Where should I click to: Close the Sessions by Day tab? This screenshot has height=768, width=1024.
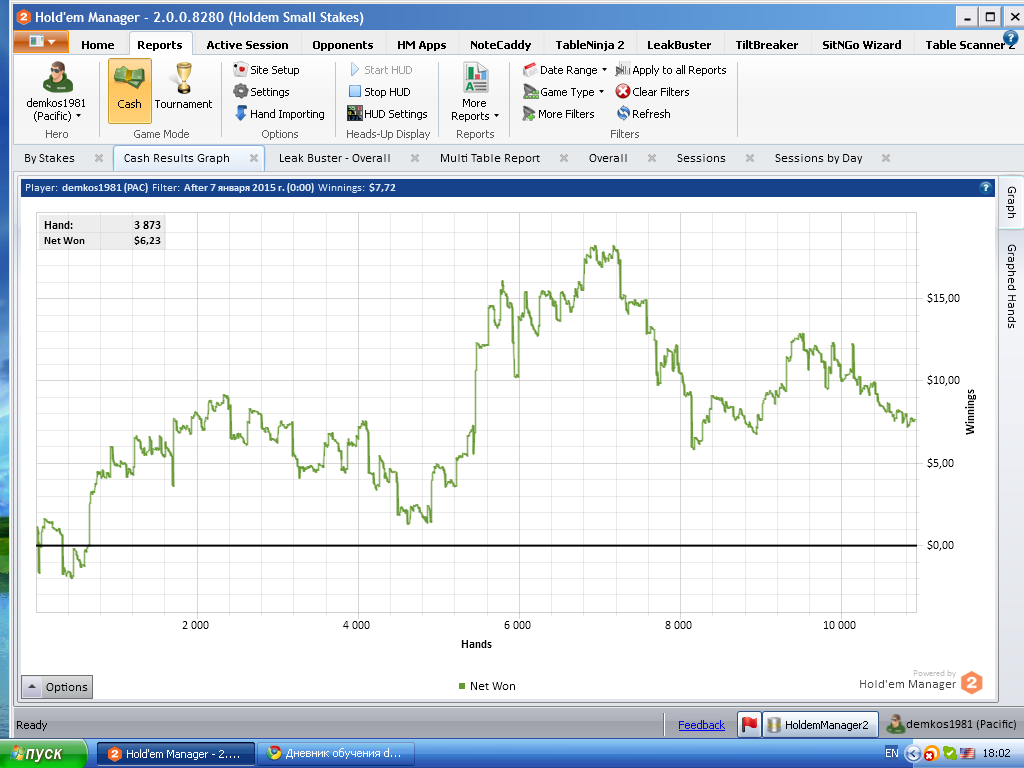886,158
